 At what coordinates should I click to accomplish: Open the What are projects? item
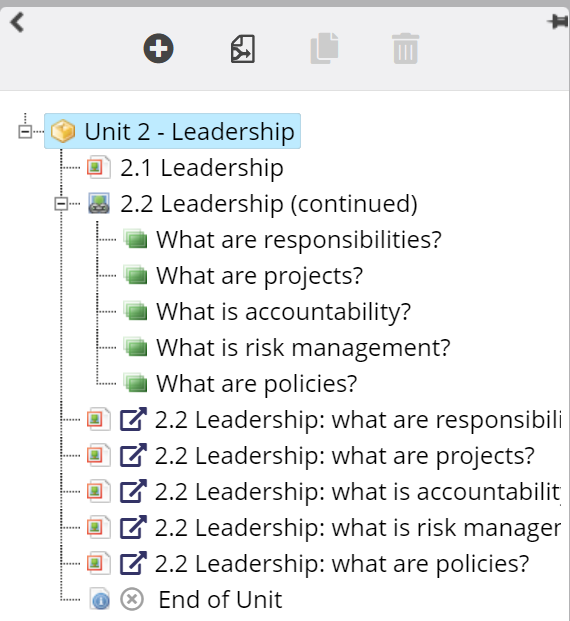point(259,276)
